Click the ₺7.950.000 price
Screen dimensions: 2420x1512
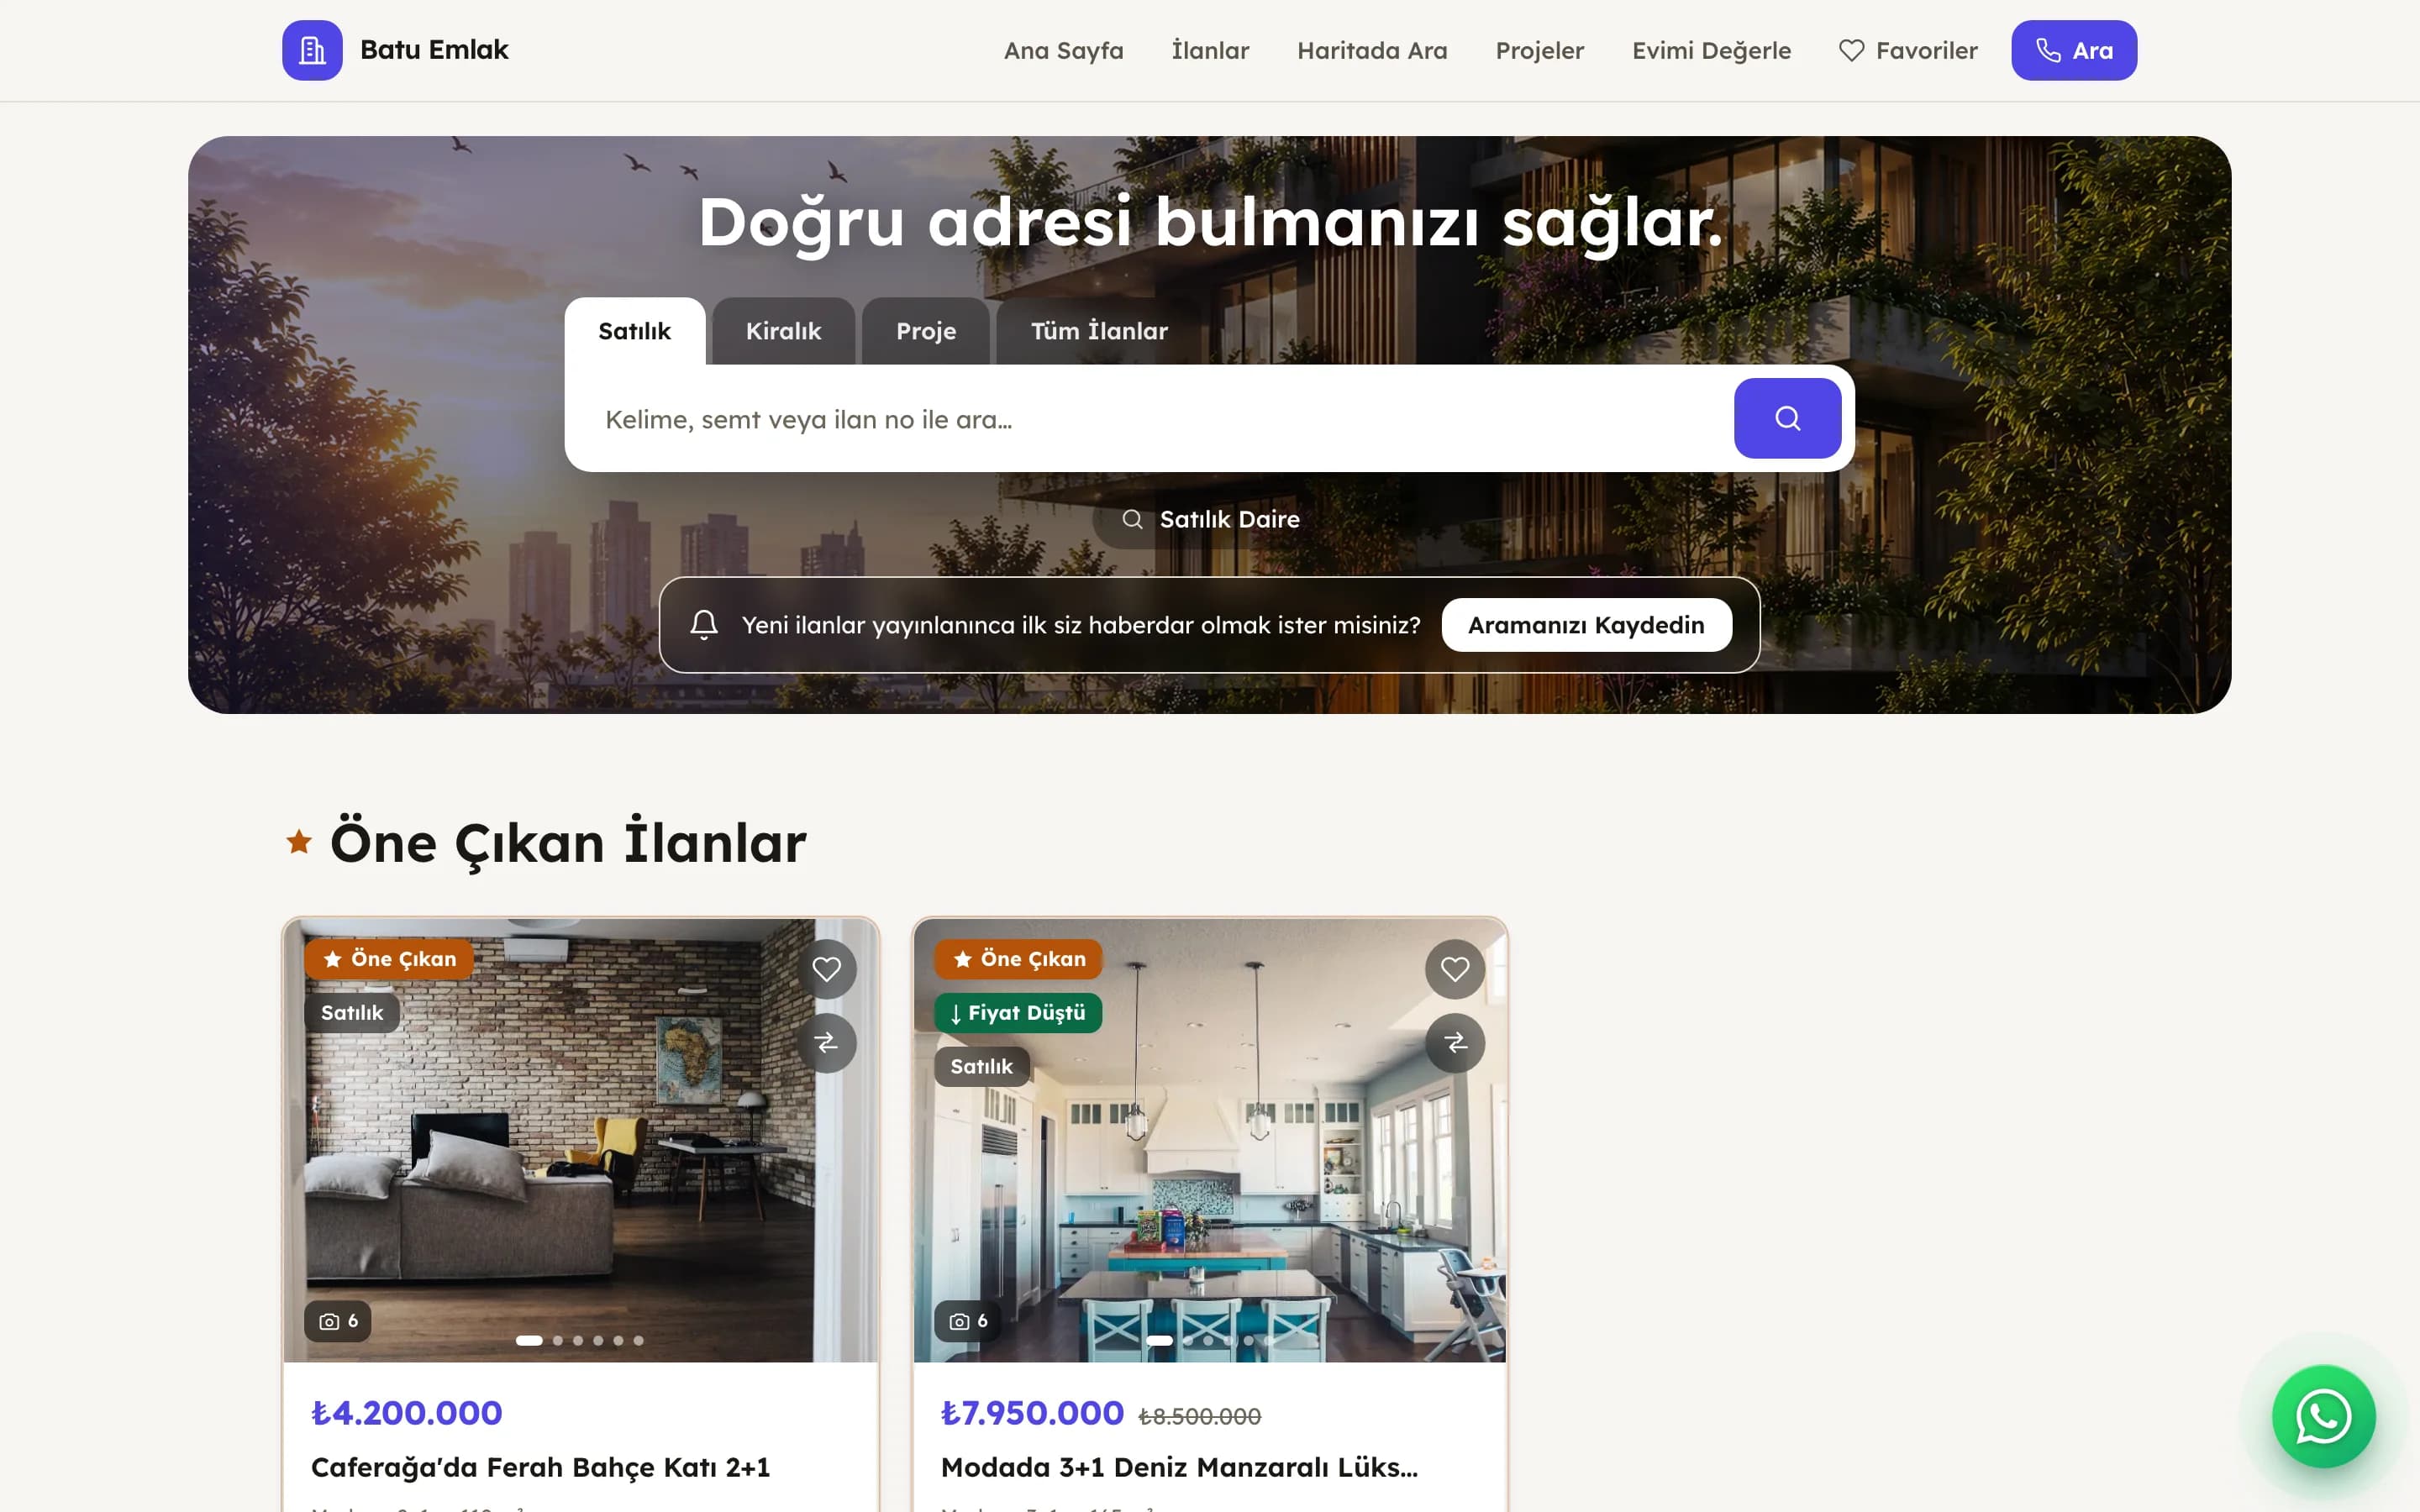(1032, 1413)
